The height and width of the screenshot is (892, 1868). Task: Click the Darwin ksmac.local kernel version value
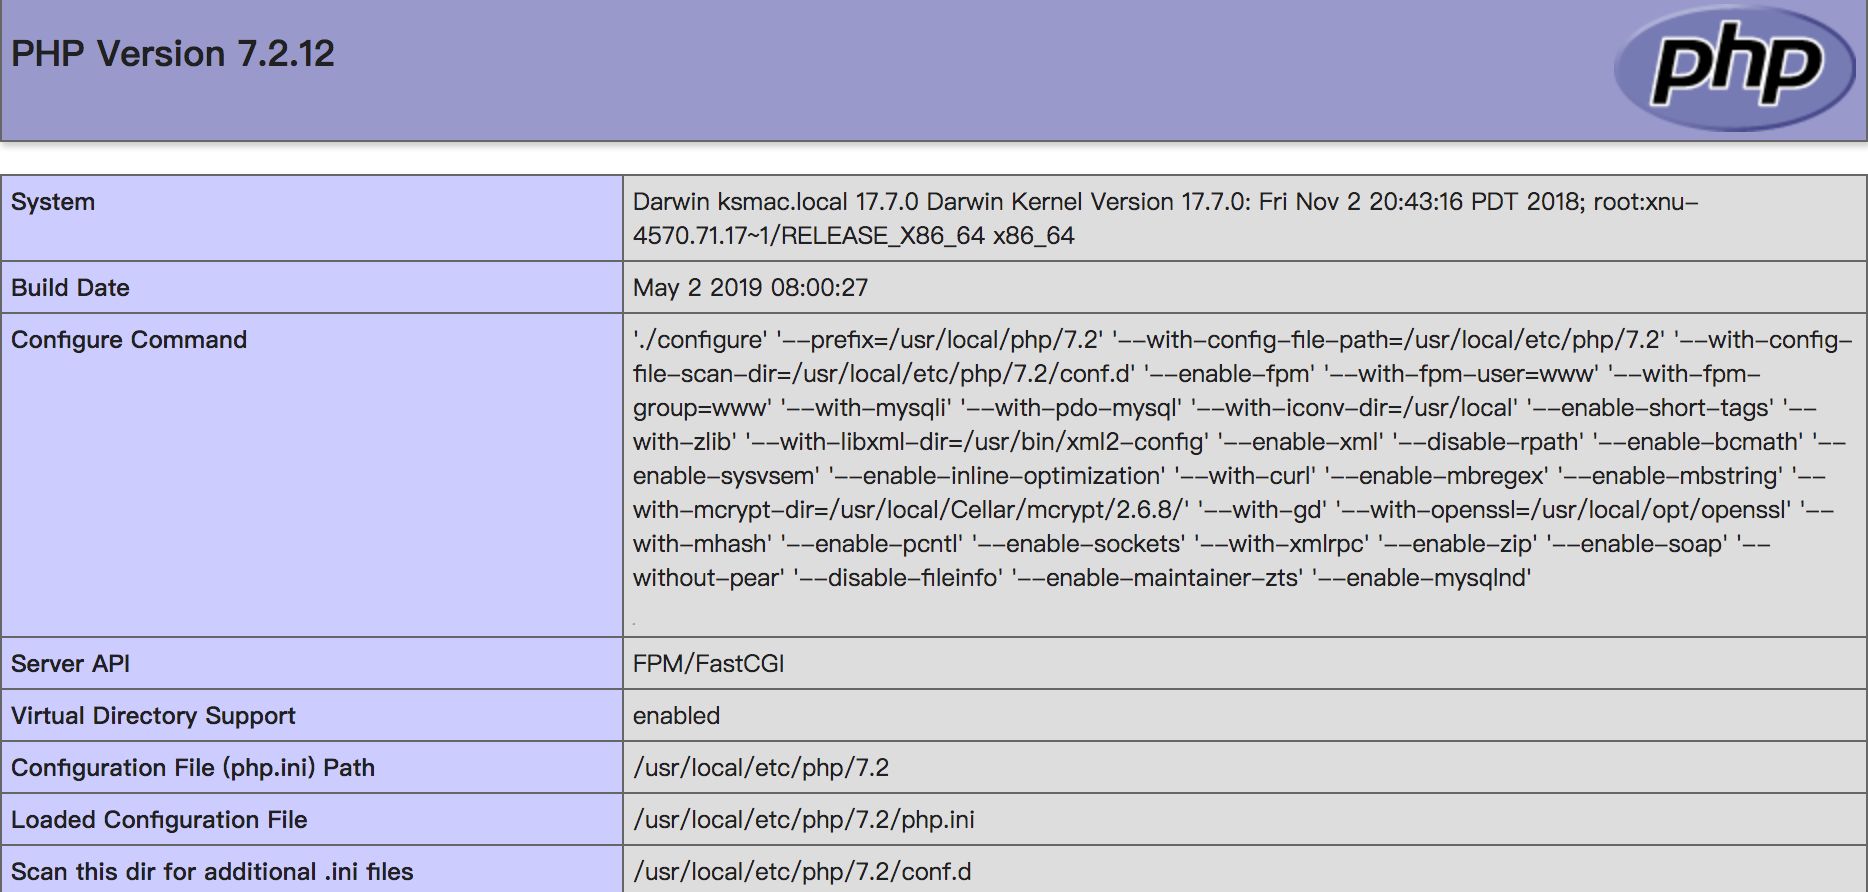coord(1165,219)
